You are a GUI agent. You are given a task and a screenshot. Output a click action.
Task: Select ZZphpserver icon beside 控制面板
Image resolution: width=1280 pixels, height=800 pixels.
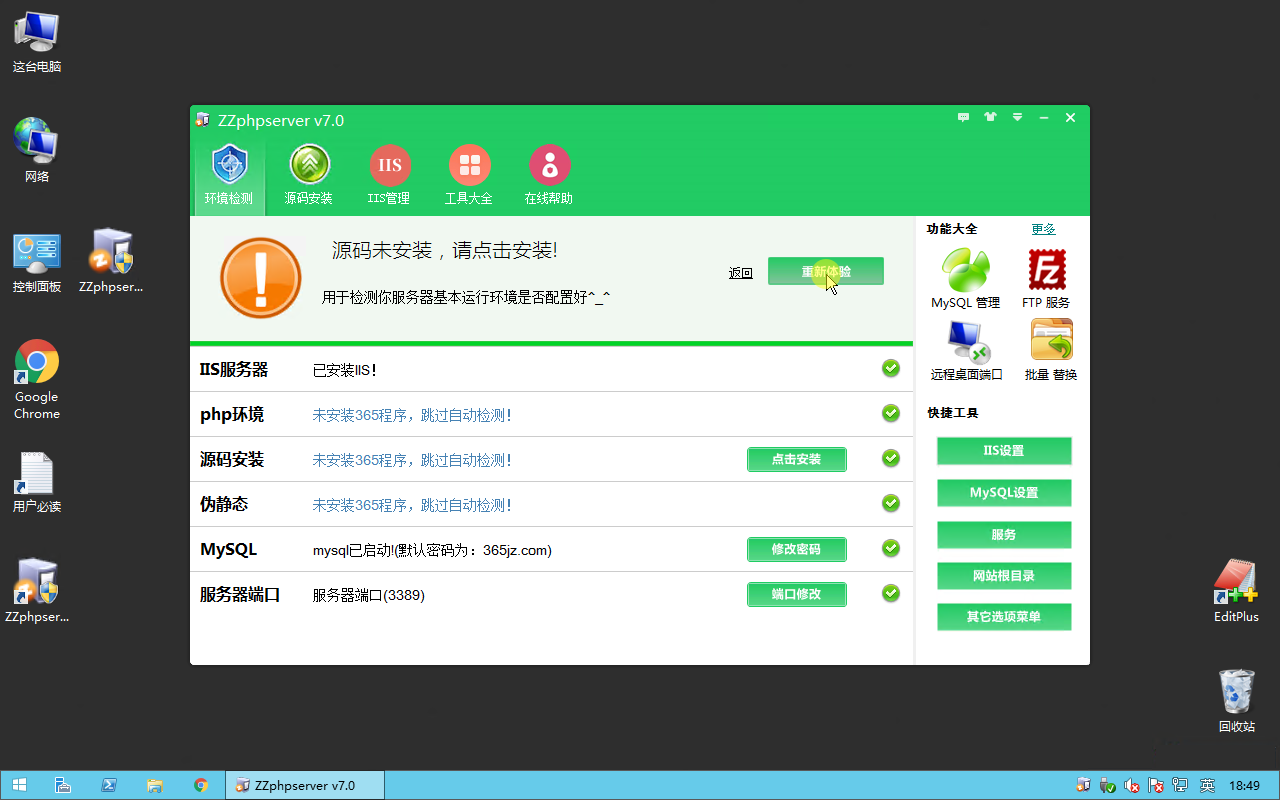tap(111, 262)
